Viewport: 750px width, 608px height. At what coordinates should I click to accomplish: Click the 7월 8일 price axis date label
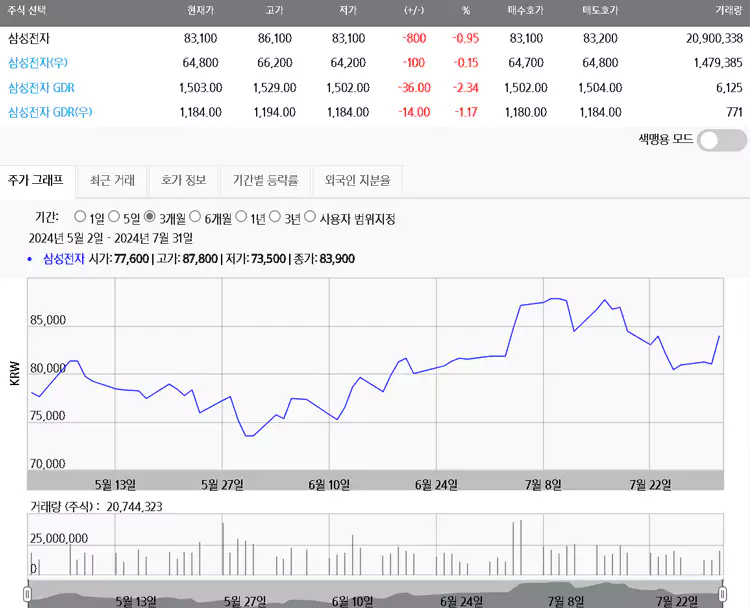click(543, 485)
